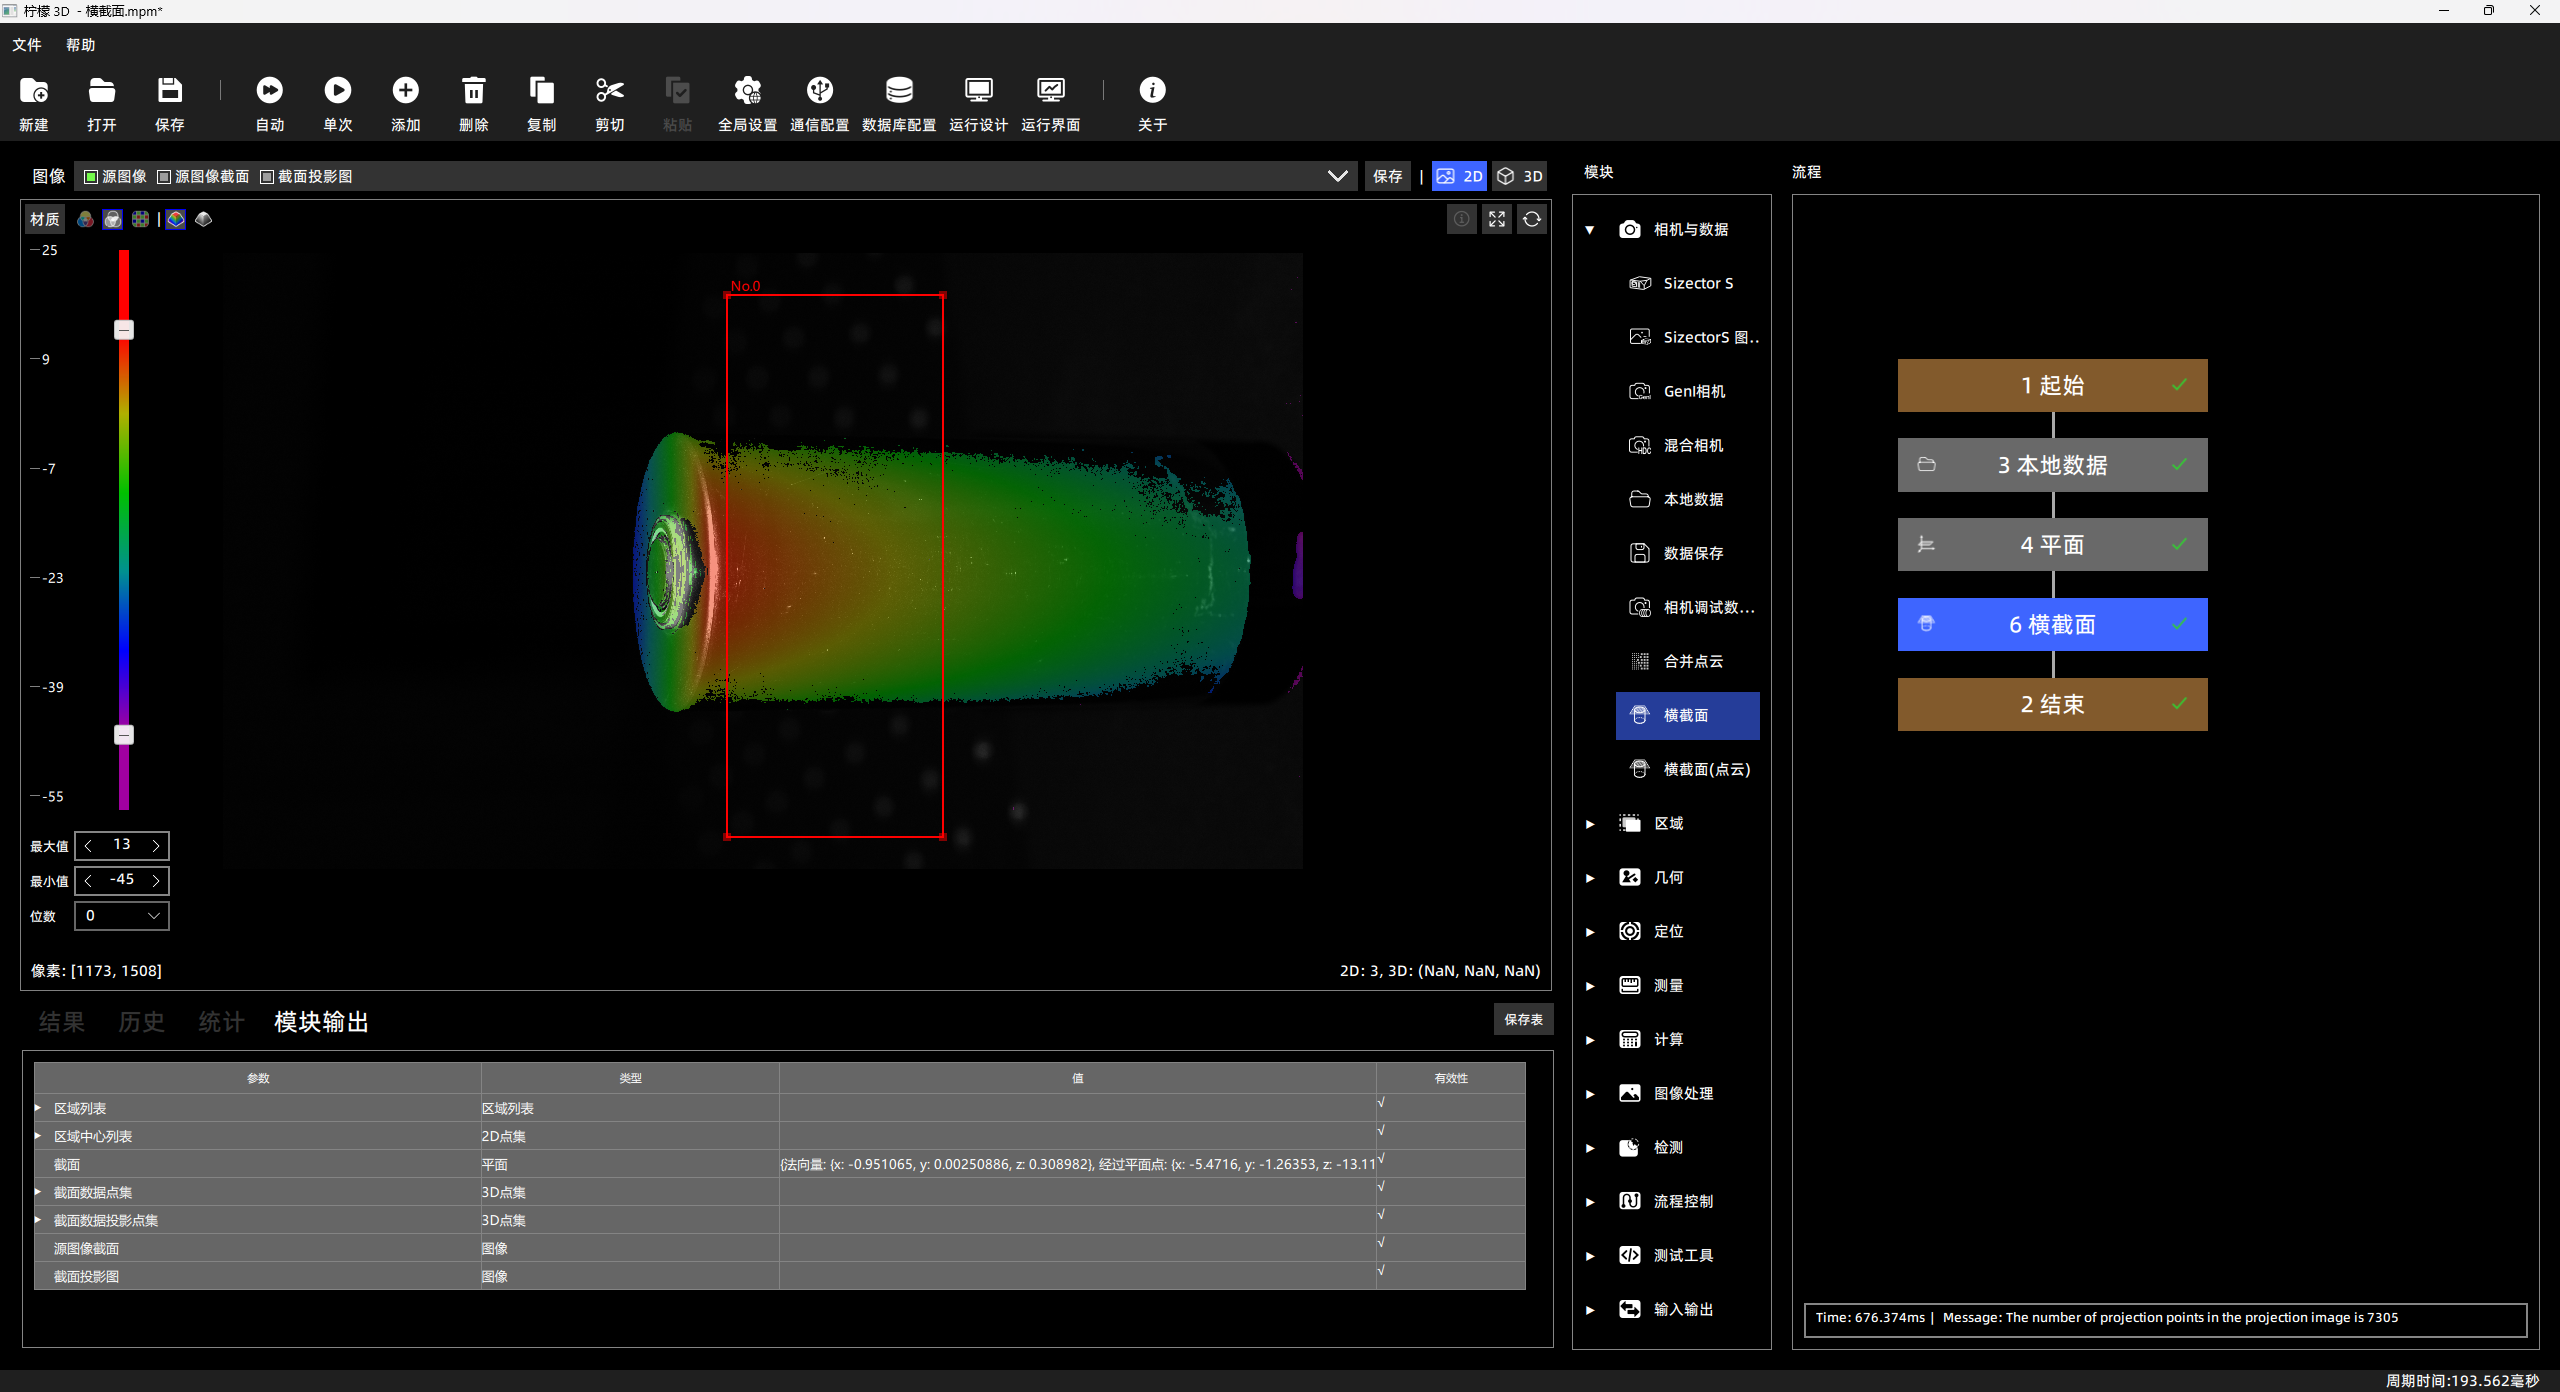Select the rainbow height-map render icon

point(176,219)
